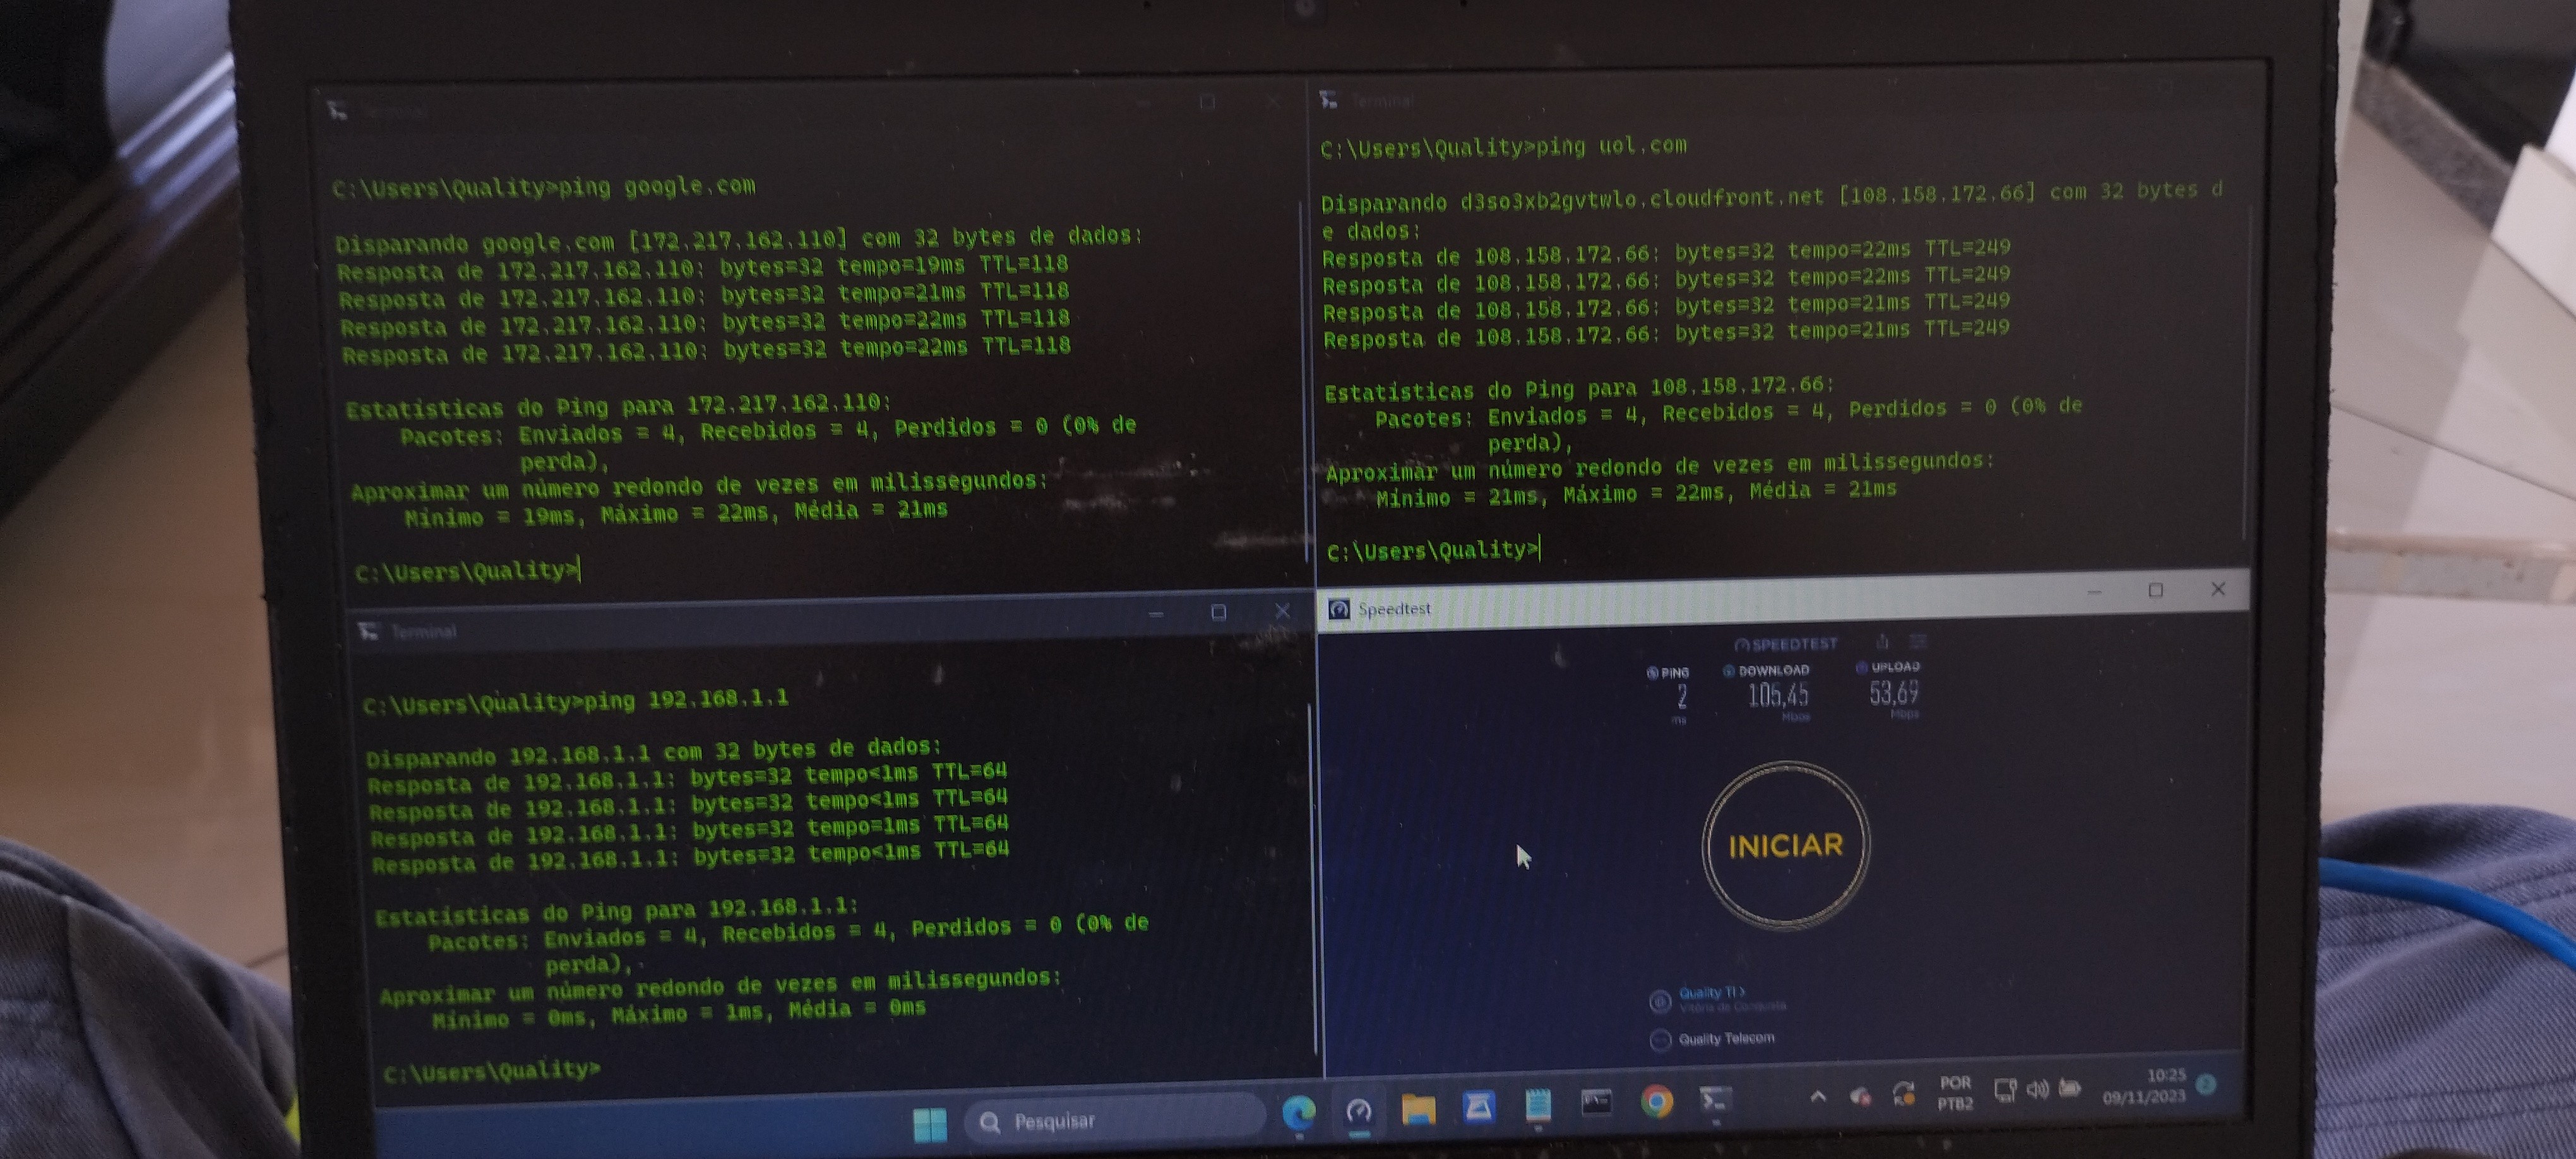Start the test with INICIAR button
Screen dimensions: 2576x1159
click(1785, 846)
